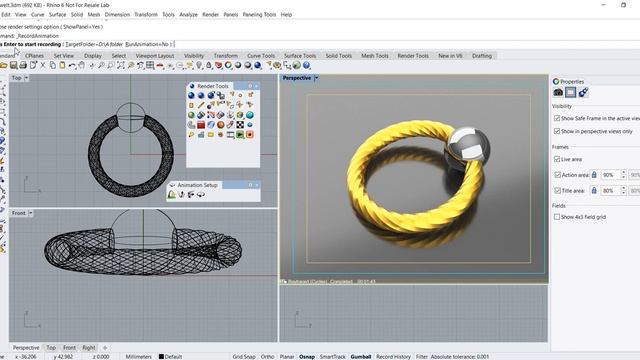Image resolution: width=640 pixels, height=360 pixels.
Task: Click the safe frame rectangle icon in Properties
Action: [x=571, y=93]
